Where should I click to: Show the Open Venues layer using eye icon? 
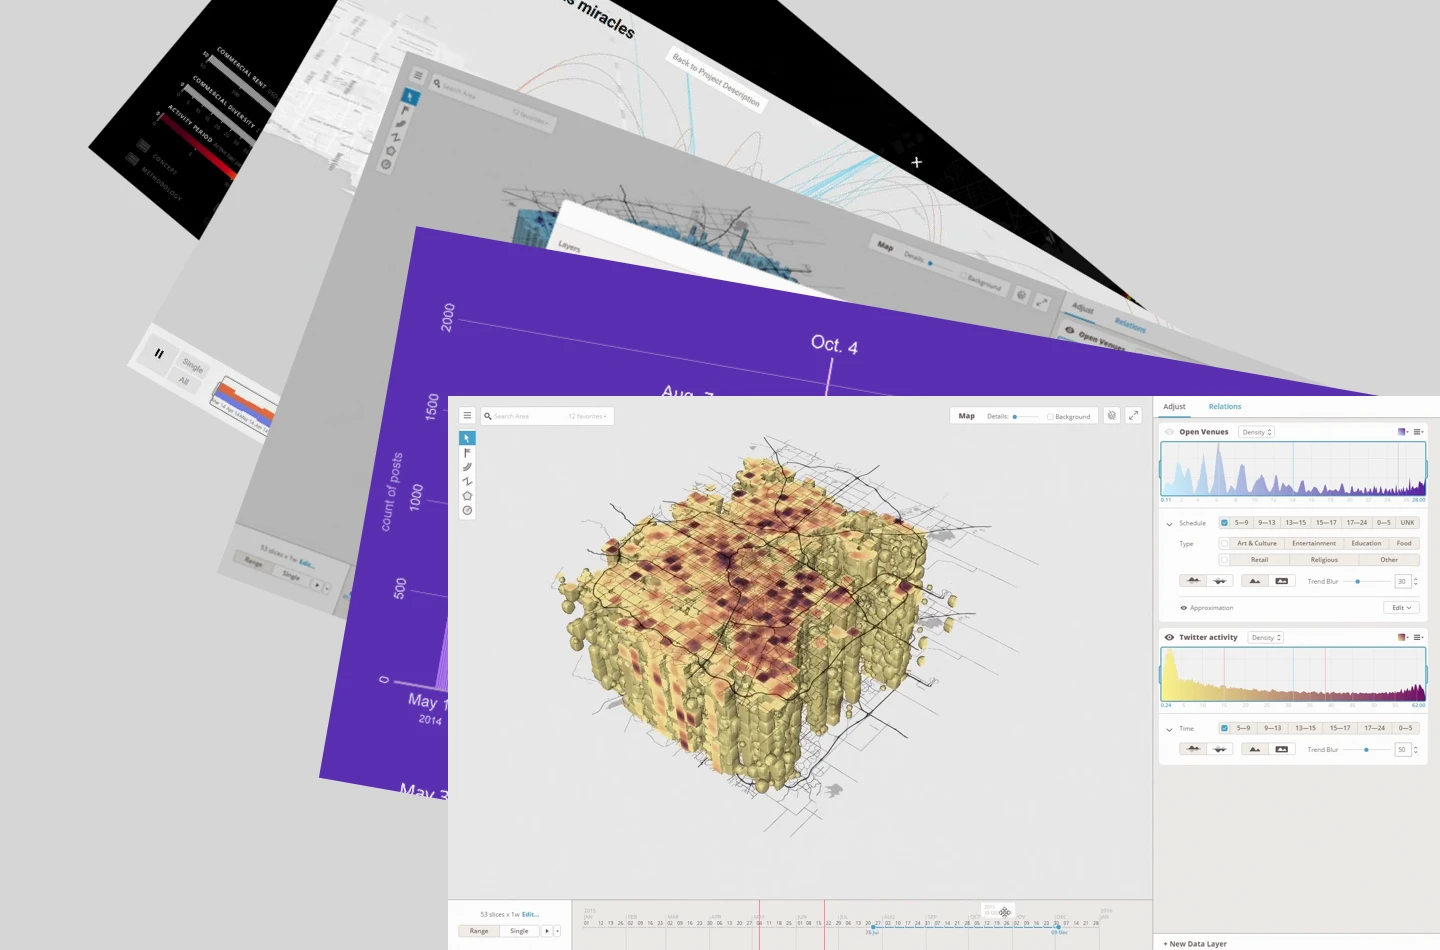click(x=1169, y=432)
